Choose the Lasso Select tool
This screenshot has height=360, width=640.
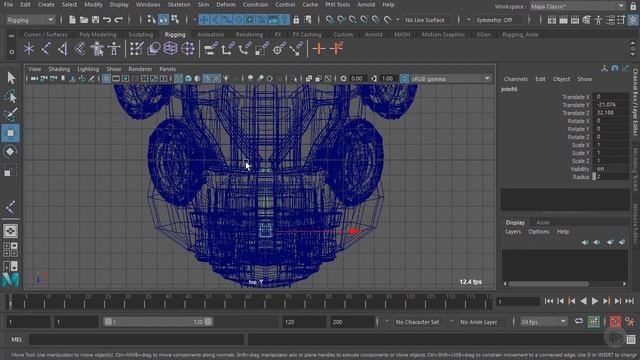coord(11,97)
